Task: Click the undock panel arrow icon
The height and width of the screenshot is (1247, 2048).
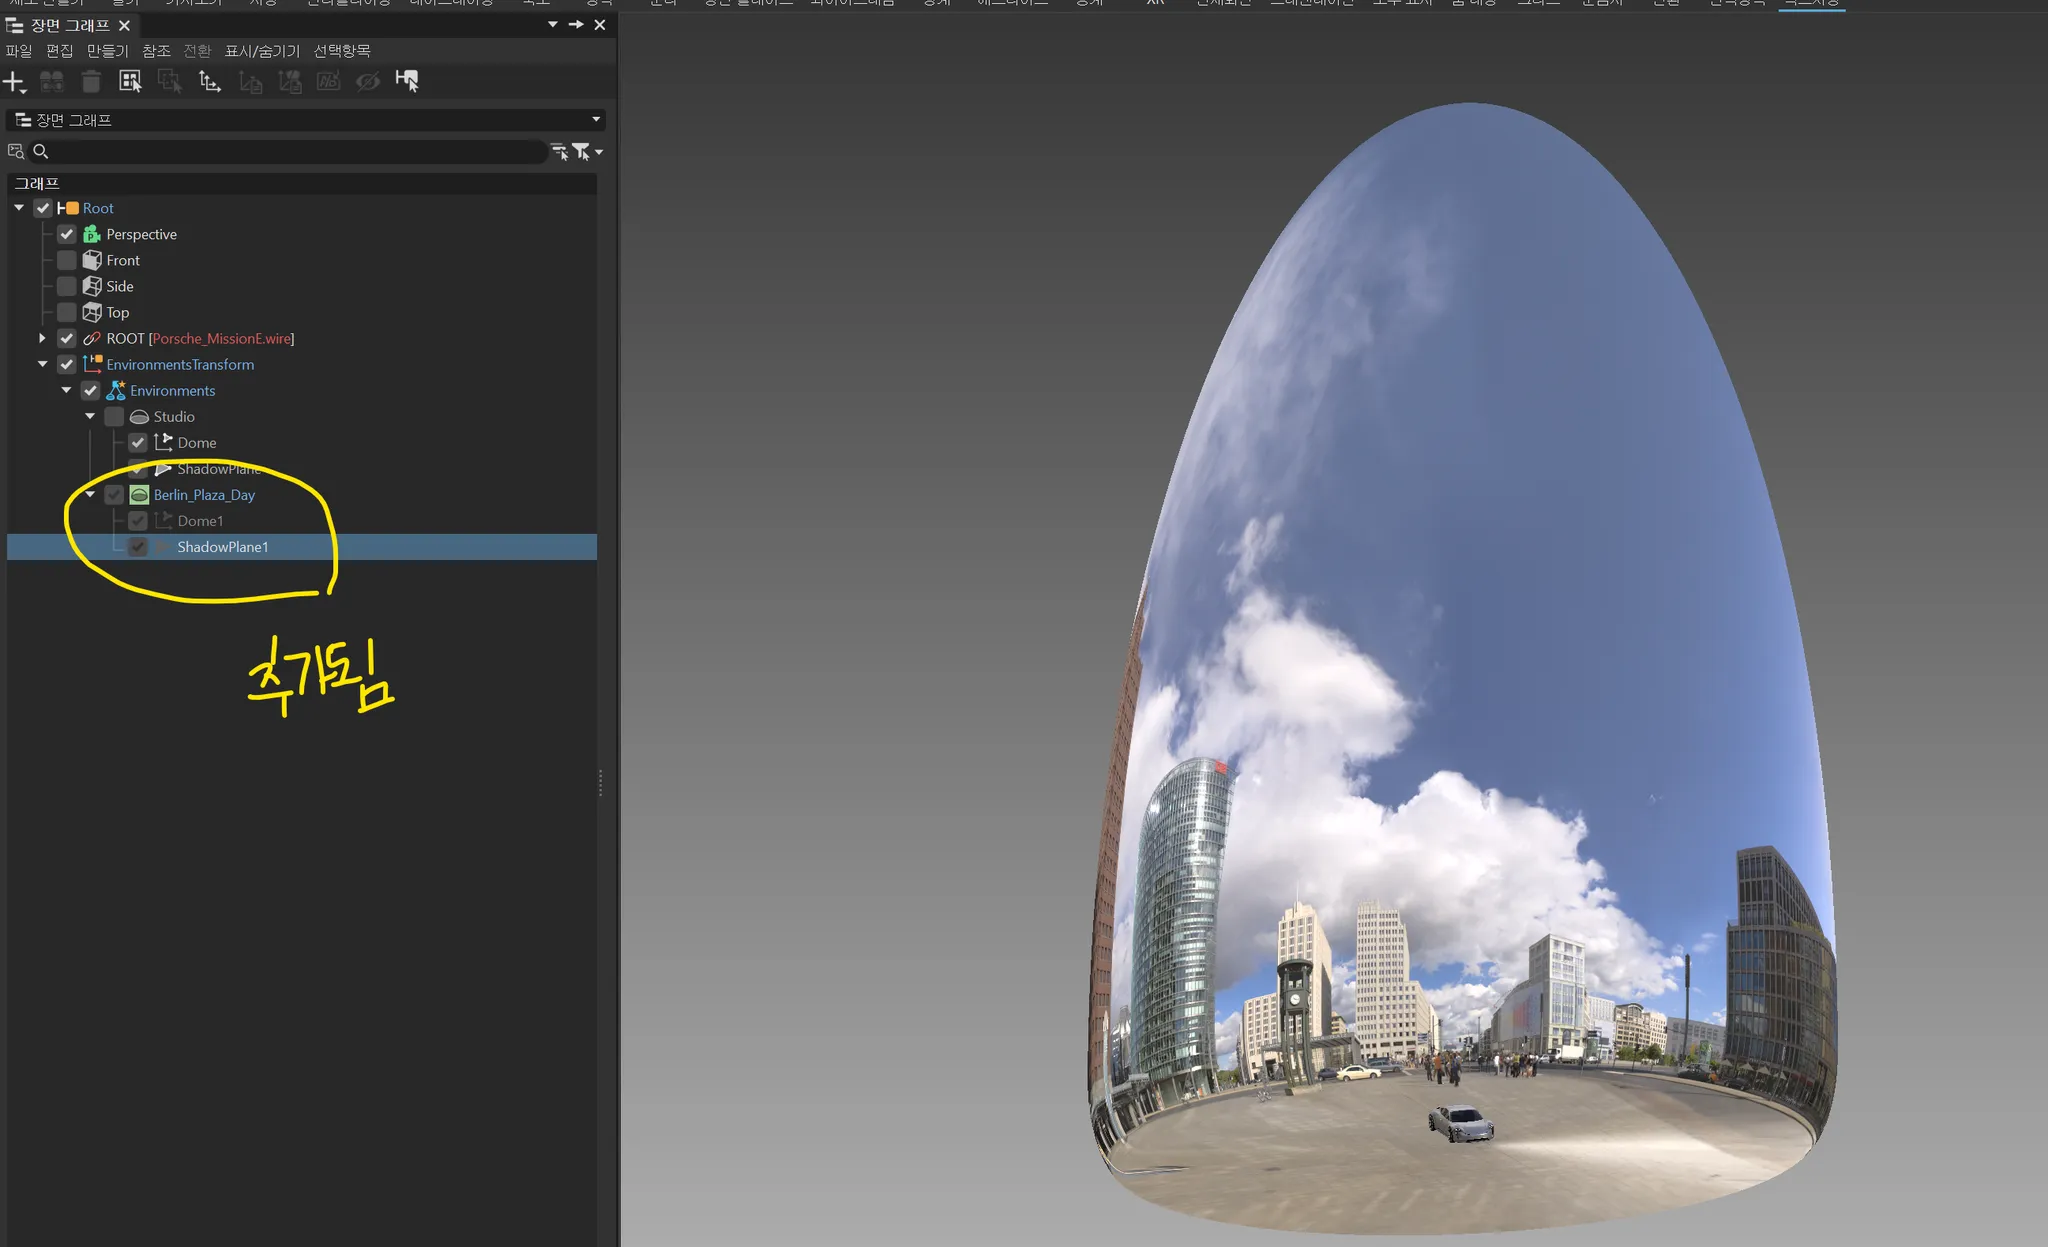Action: point(576,25)
